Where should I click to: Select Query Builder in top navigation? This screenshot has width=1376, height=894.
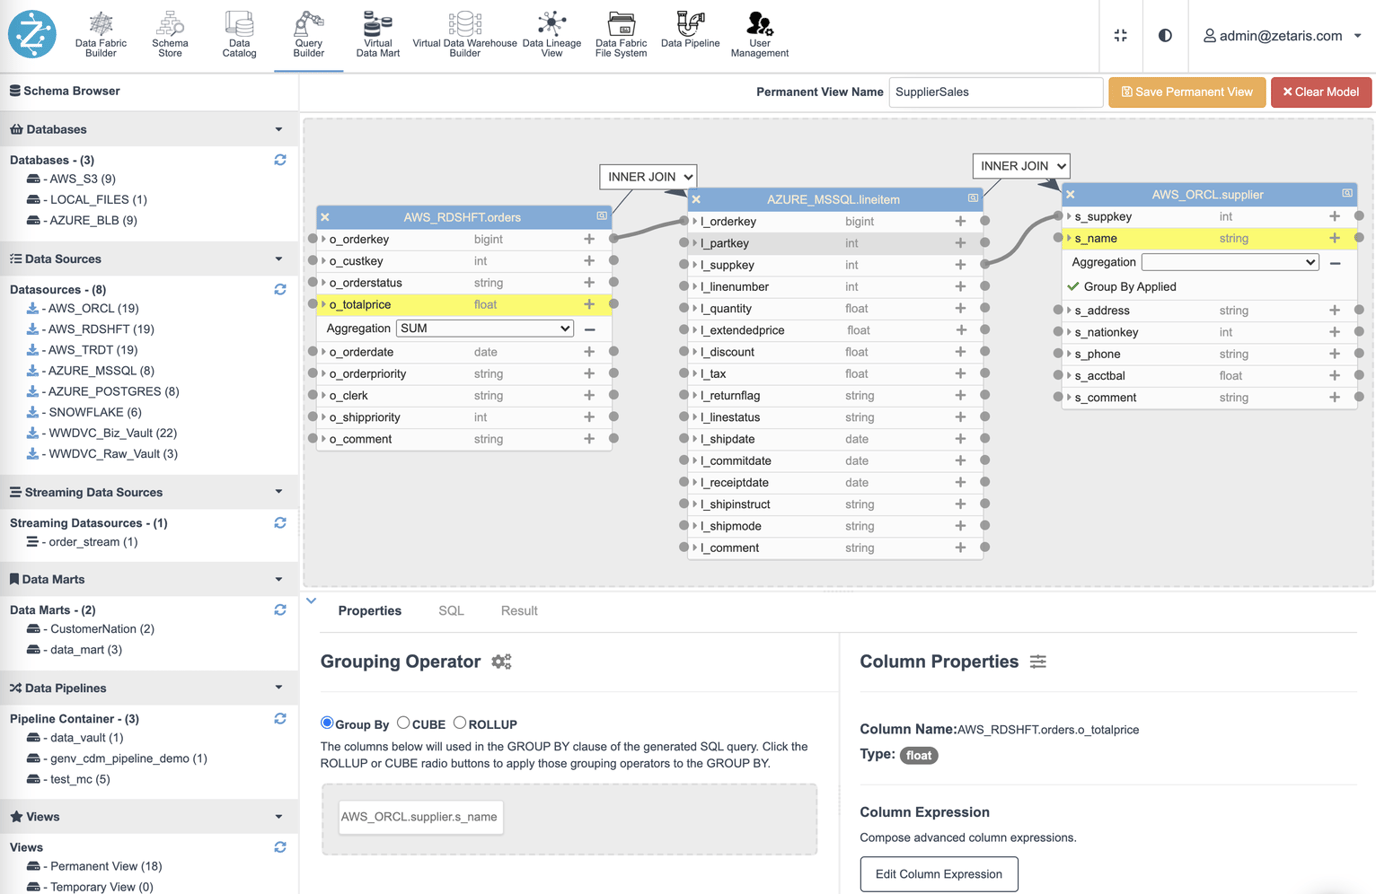point(308,35)
